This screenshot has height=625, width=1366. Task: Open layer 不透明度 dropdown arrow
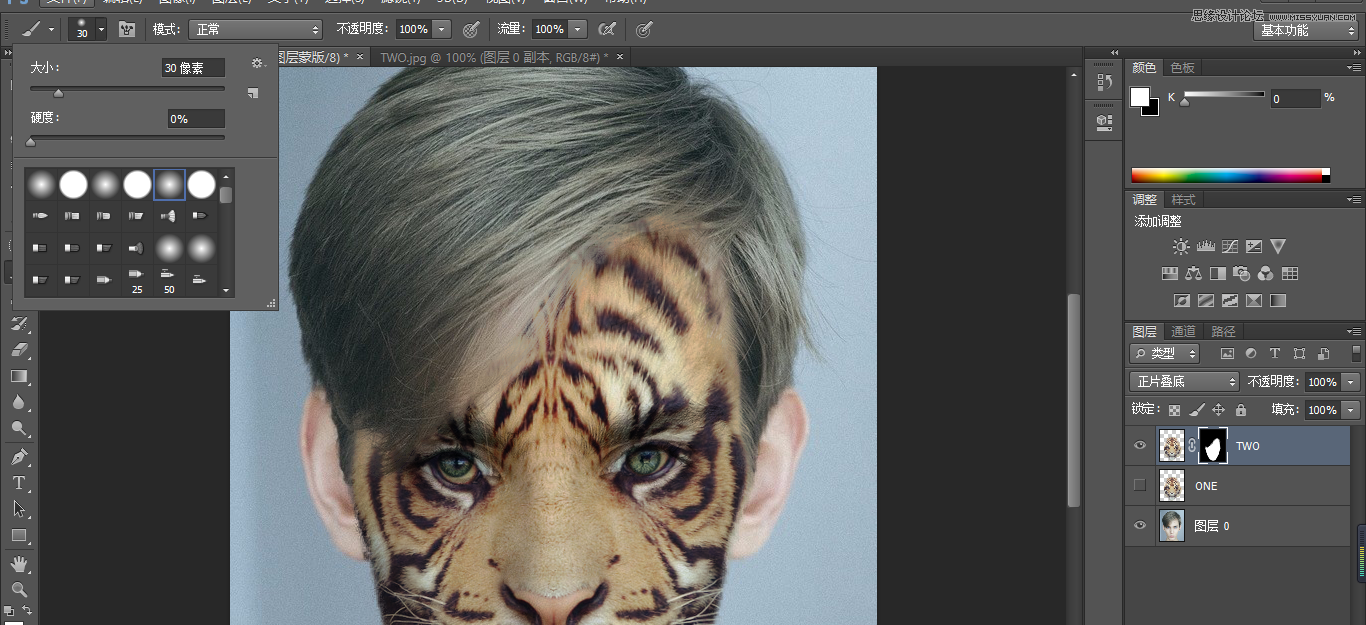pyautogui.click(x=1352, y=382)
